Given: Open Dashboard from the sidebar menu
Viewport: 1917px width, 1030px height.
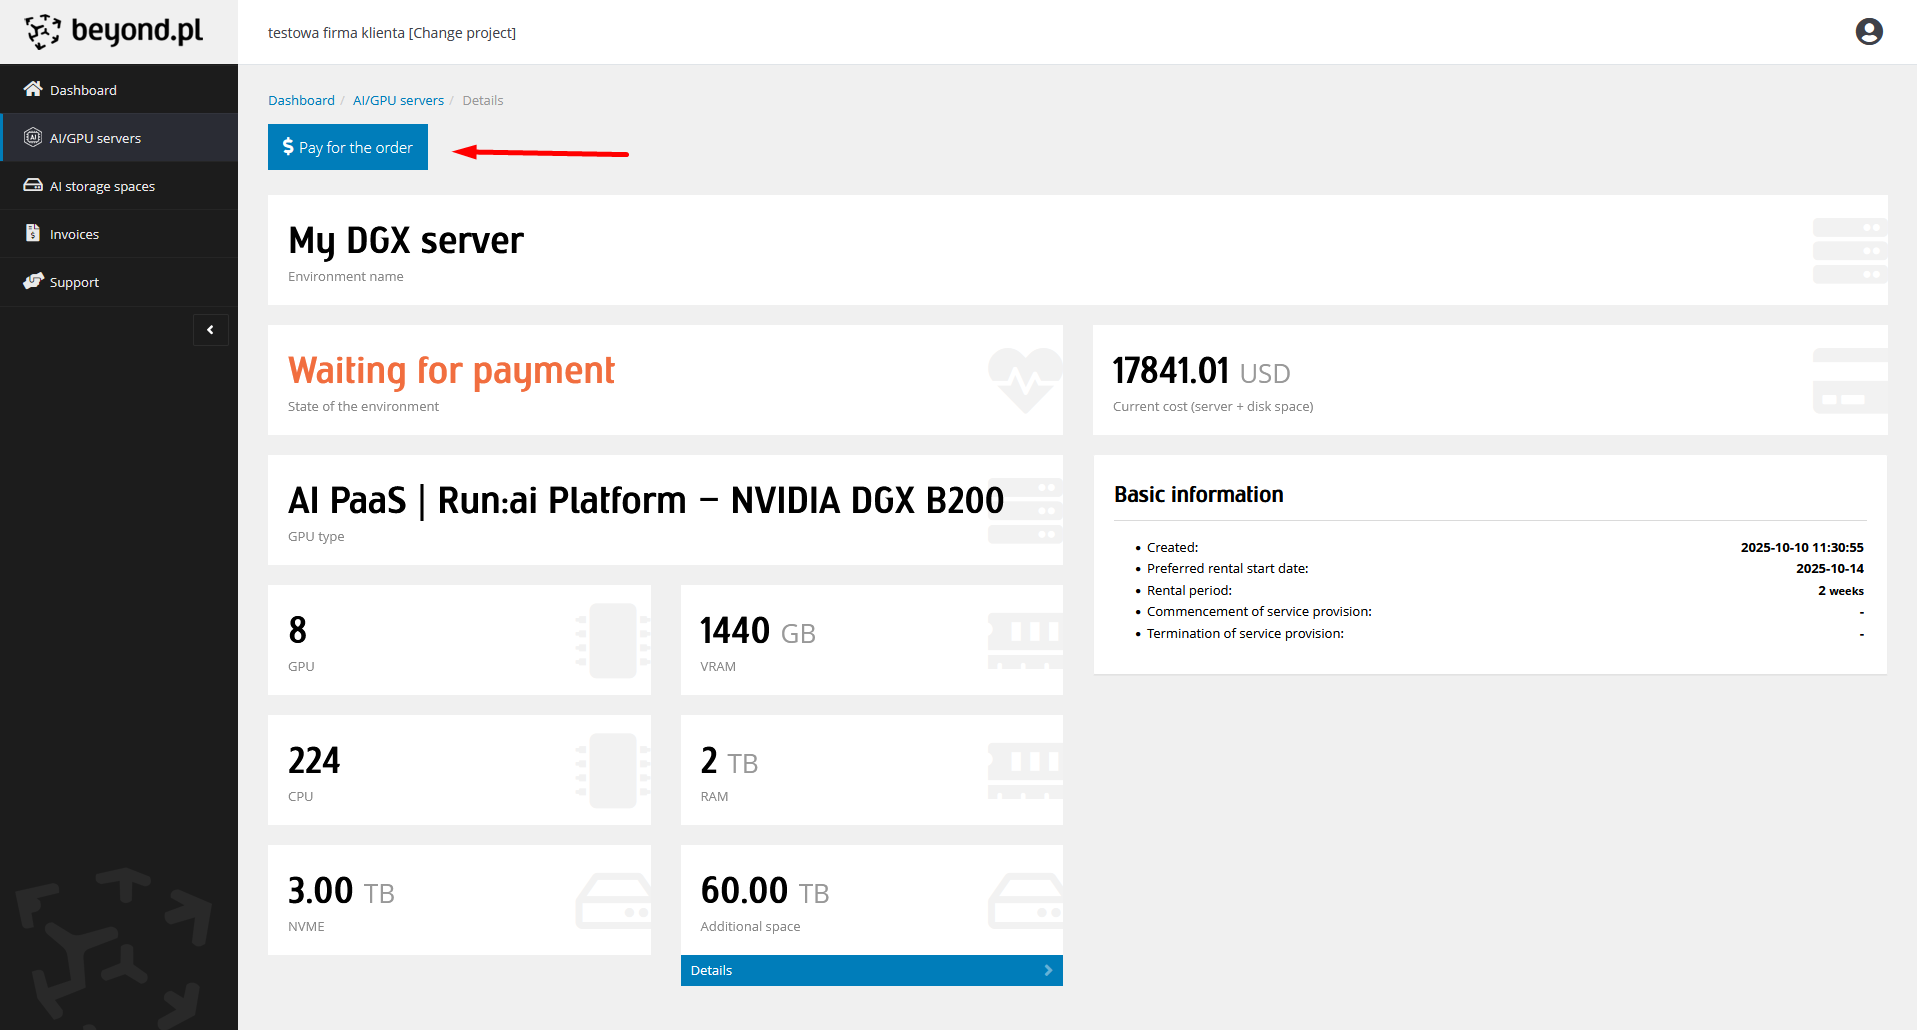Looking at the screenshot, I should (119, 90).
